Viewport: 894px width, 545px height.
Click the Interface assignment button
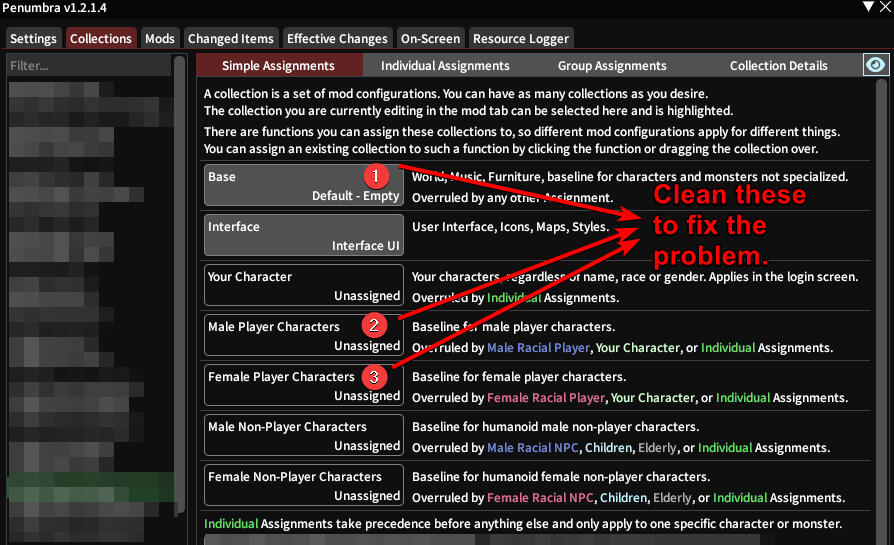tap(304, 236)
